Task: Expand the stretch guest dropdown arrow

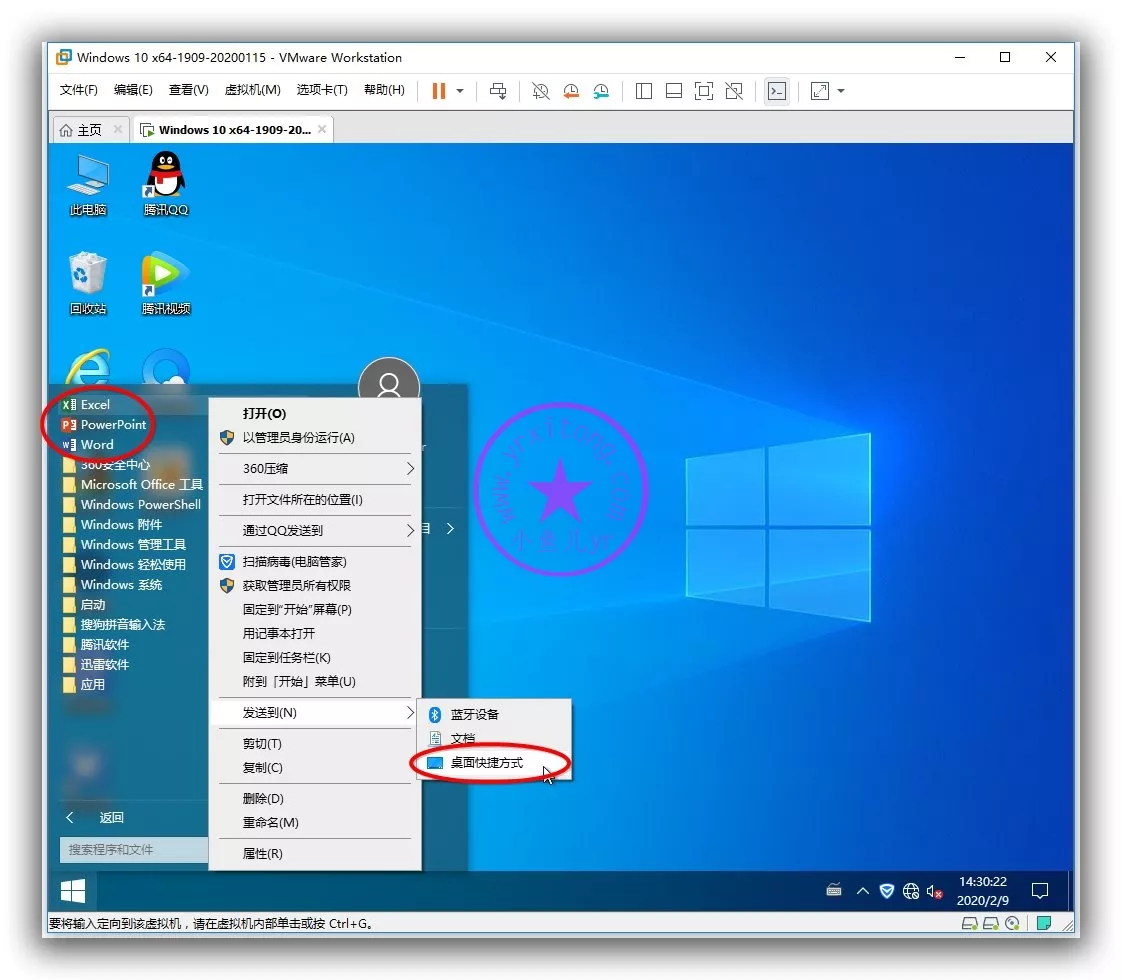Action: click(841, 91)
